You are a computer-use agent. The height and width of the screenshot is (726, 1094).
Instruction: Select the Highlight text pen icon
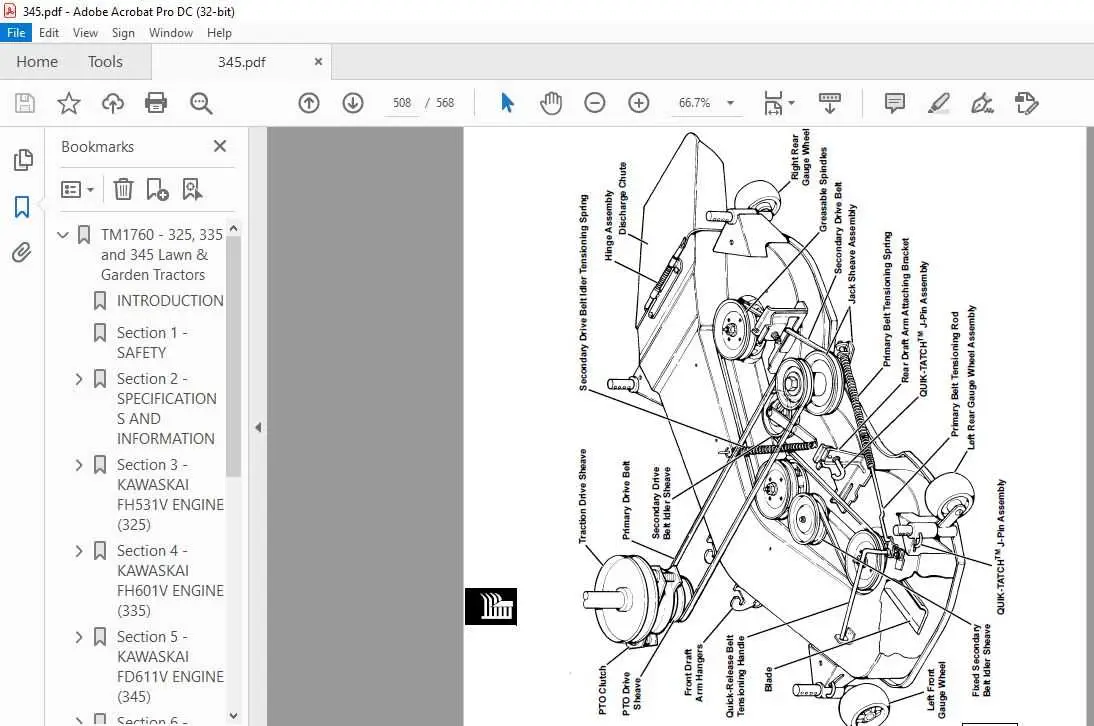point(938,103)
